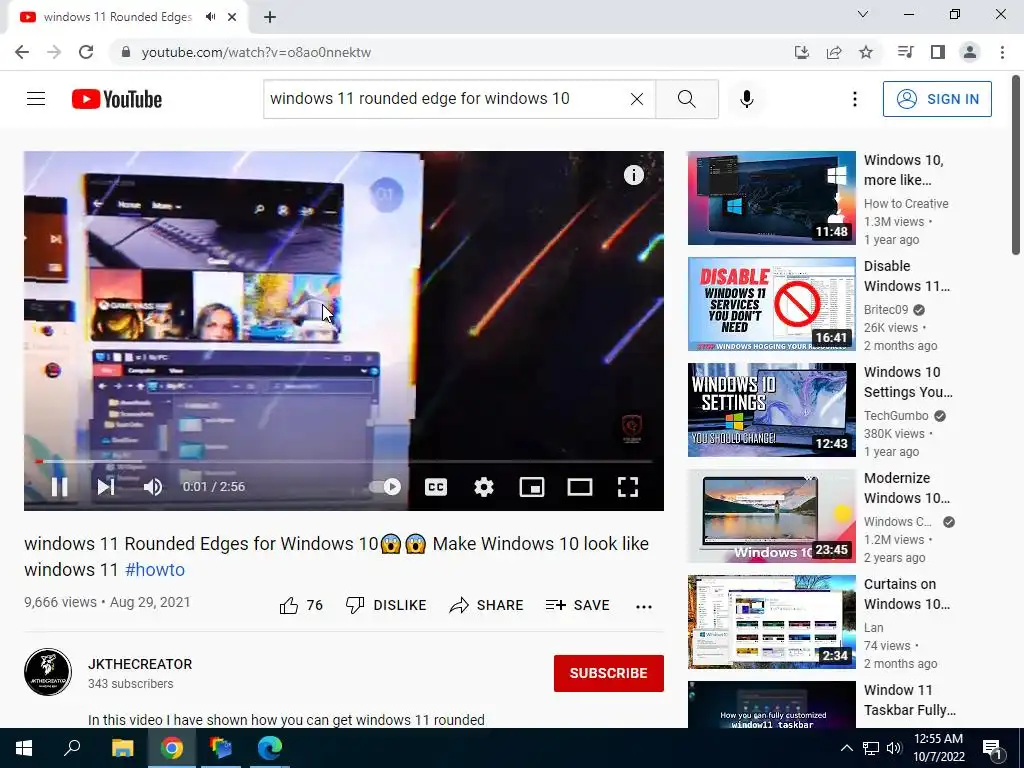Open more actions ellipsis under video

point(644,607)
